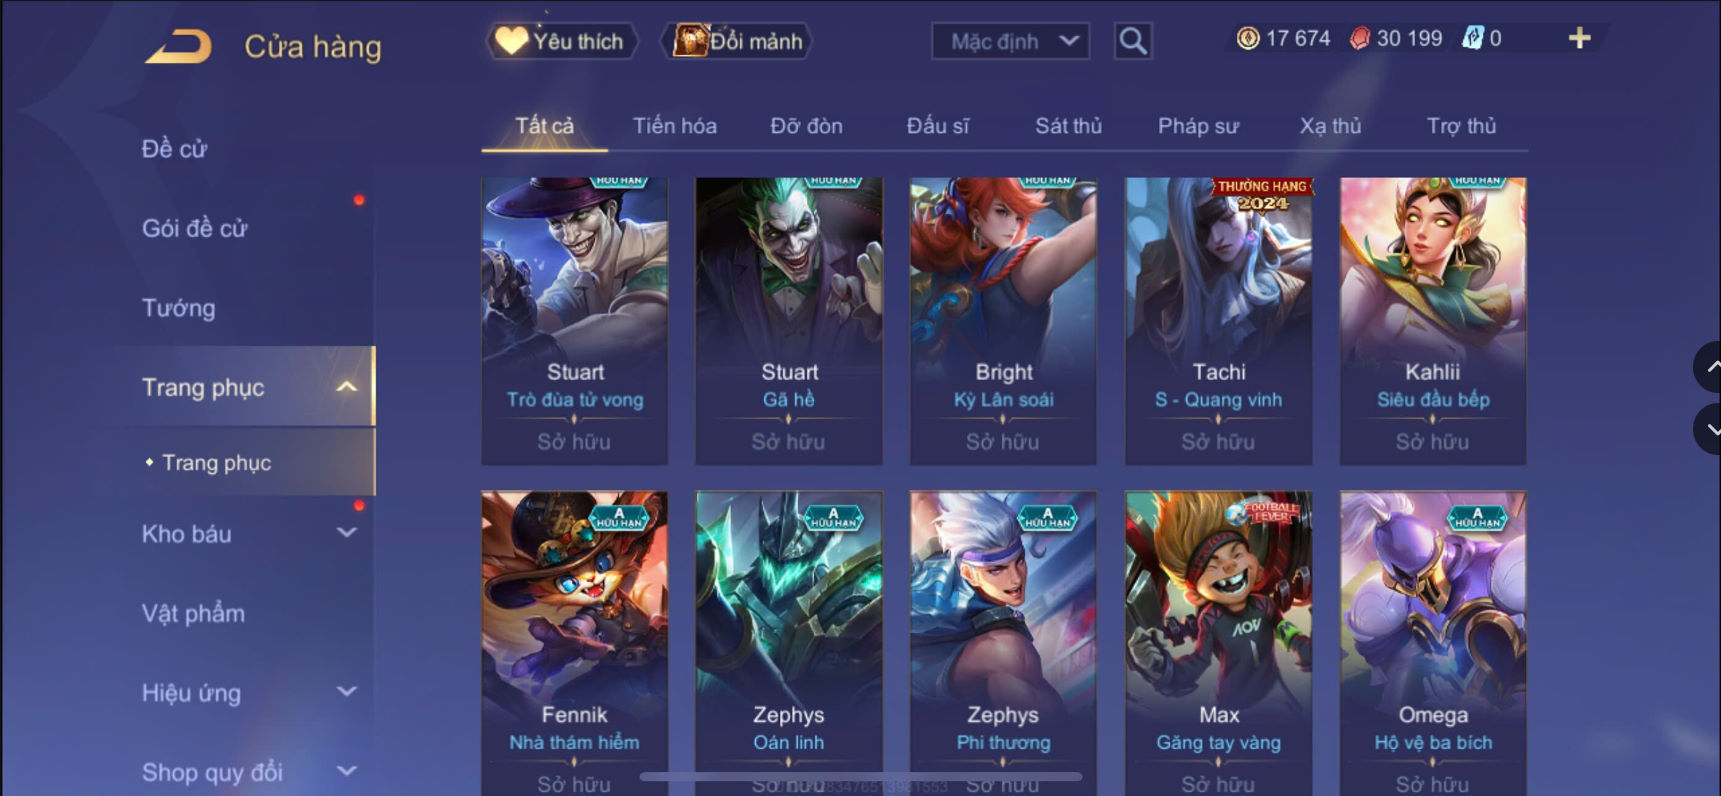Expand the Hiệu ứng sidebar section
Screen dimensions: 1721x796
tap(346, 692)
